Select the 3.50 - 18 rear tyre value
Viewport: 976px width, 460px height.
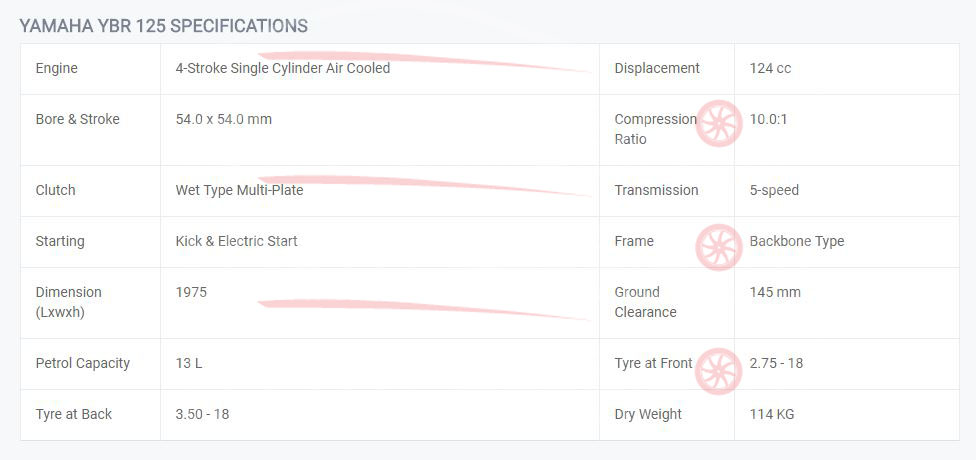click(x=202, y=415)
